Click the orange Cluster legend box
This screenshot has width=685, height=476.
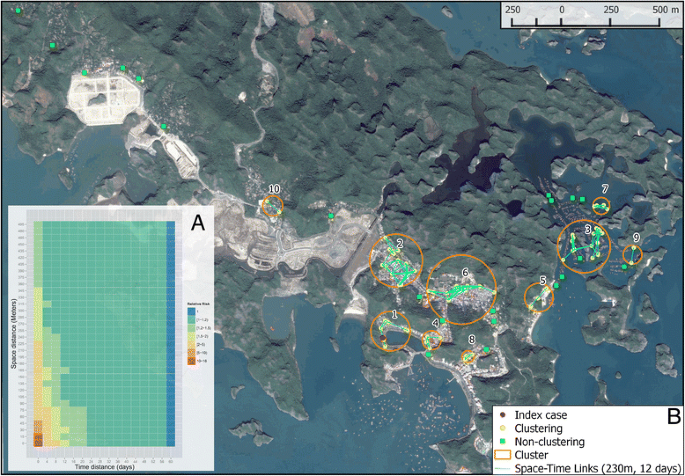pos(502,455)
